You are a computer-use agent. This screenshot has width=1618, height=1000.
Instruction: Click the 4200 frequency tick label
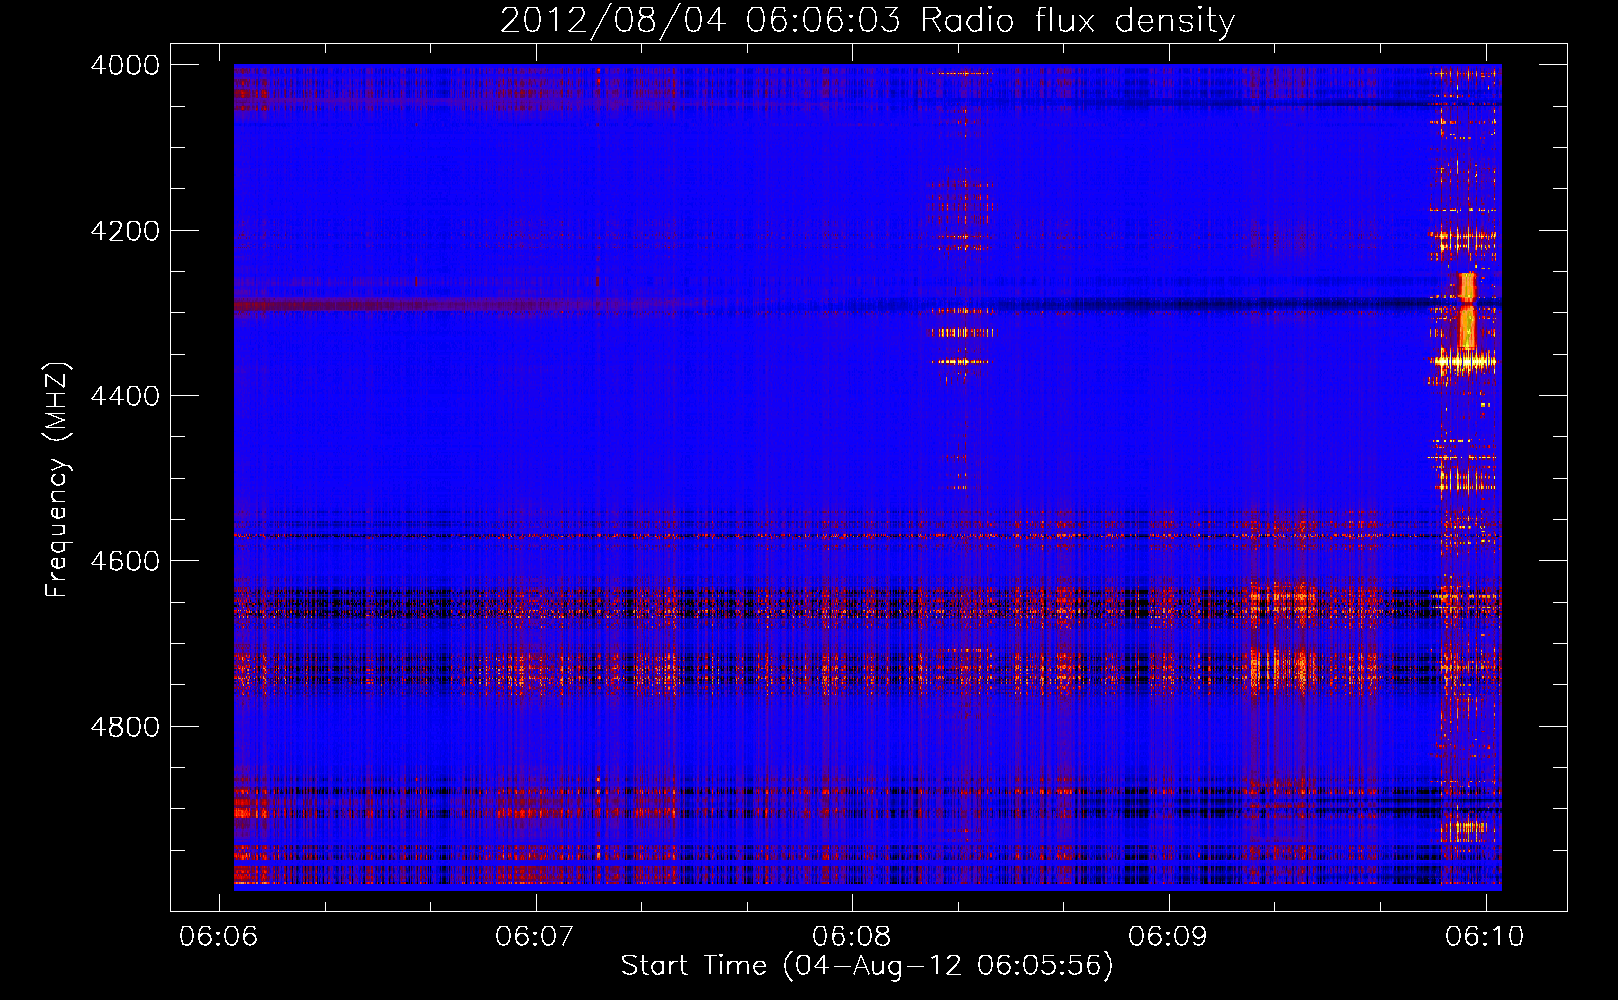click(125, 231)
